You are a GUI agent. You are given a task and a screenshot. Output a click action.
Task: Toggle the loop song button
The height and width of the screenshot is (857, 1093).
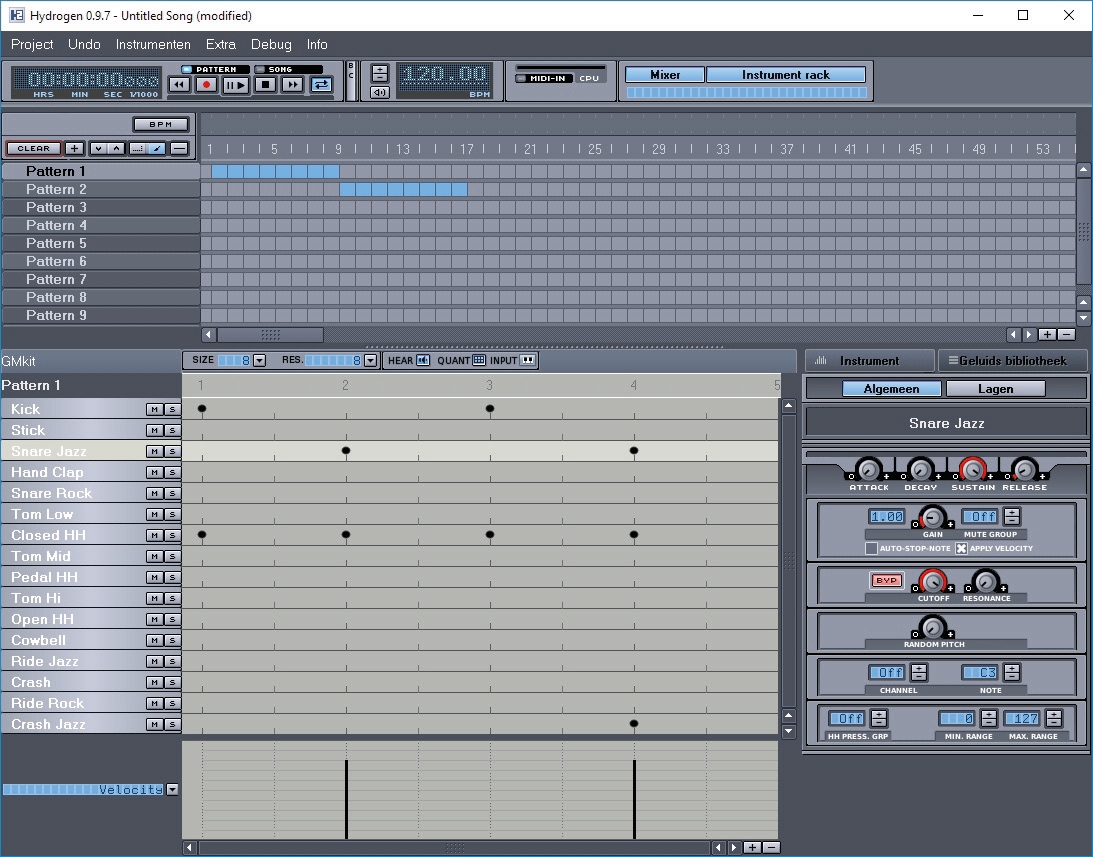321,85
